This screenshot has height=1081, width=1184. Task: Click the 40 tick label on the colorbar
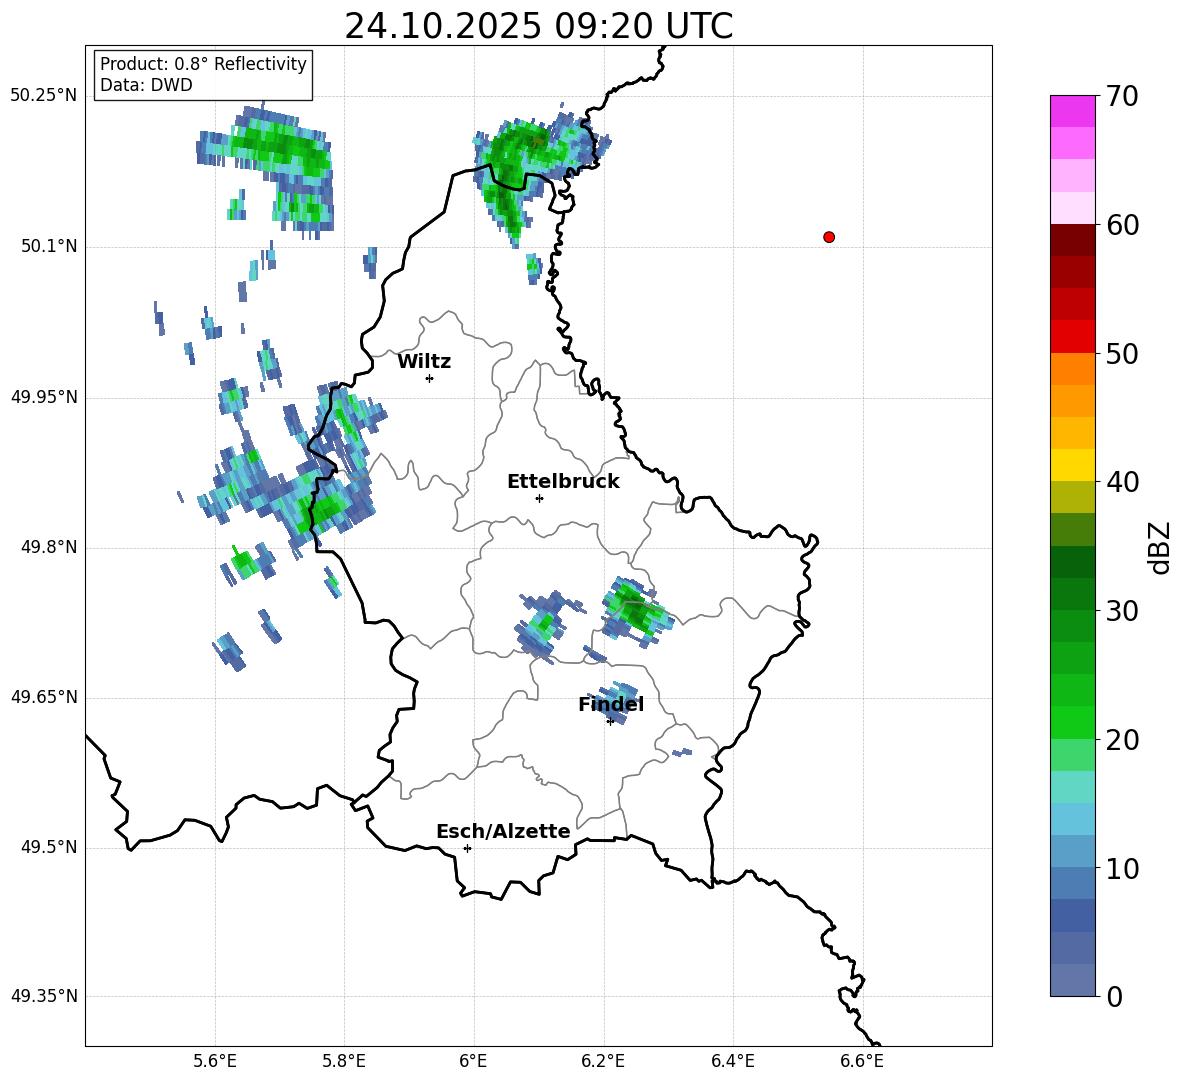tap(1122, 482)
